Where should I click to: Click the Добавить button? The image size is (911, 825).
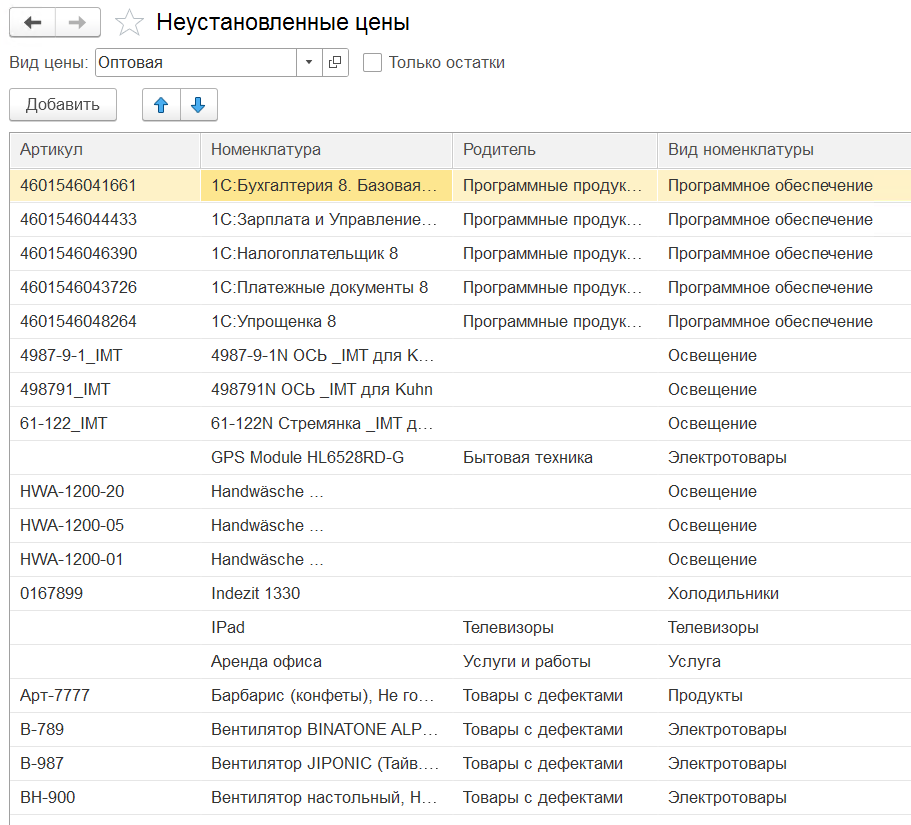[x=63, y=105]
